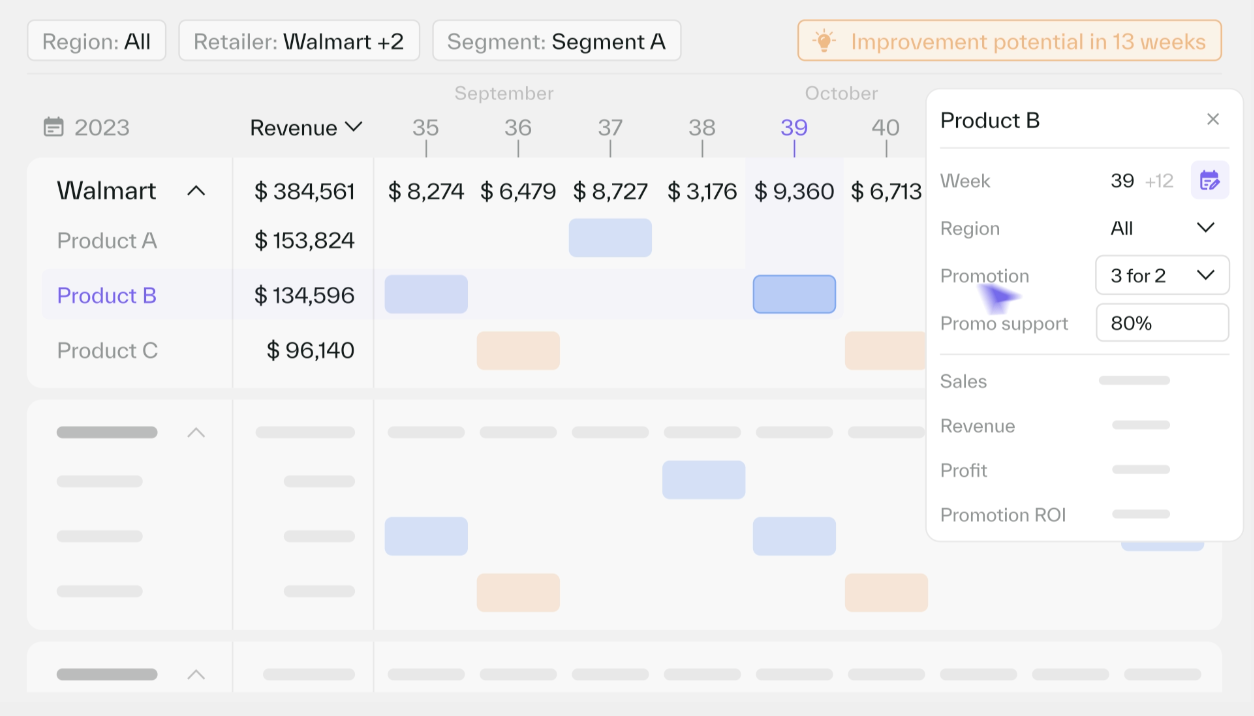The height and width of the screenshot is (716, 1254).
Task: Click the highlighted Product B row label
Action: [106, 295]
